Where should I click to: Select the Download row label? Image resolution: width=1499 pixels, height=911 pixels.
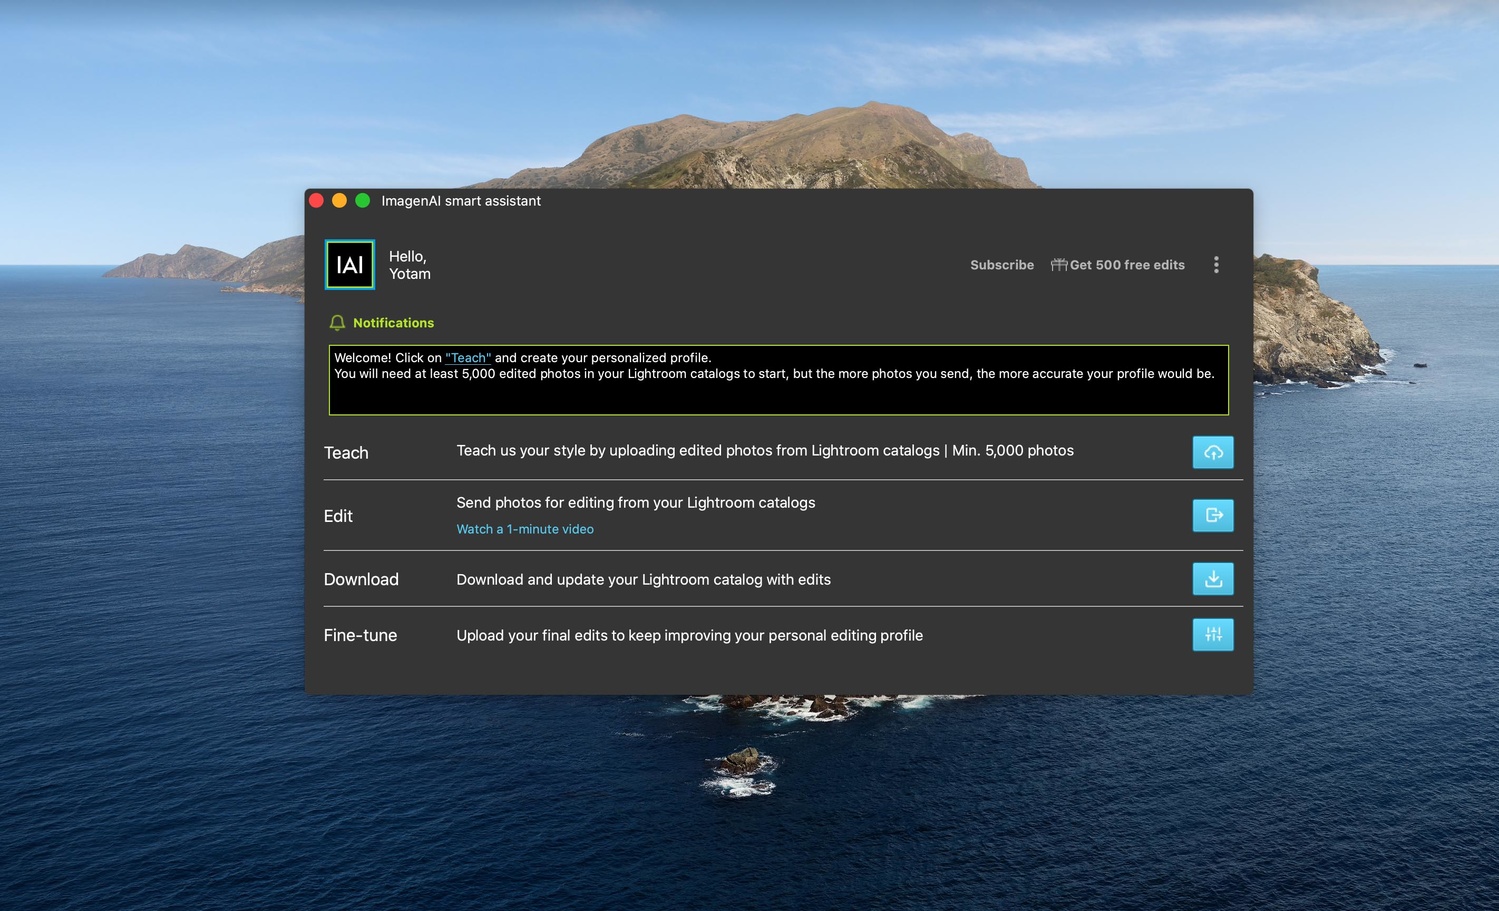coord(361,578)
